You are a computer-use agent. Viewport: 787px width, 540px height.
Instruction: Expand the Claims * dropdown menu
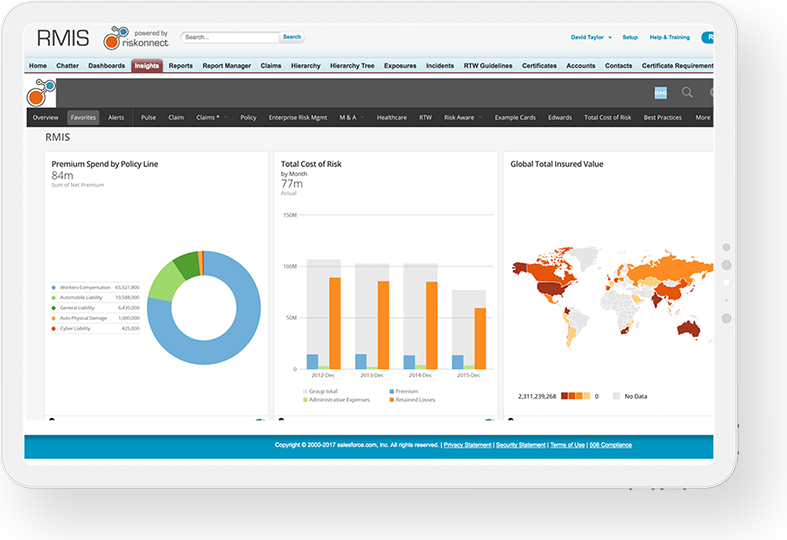(212, 117)
